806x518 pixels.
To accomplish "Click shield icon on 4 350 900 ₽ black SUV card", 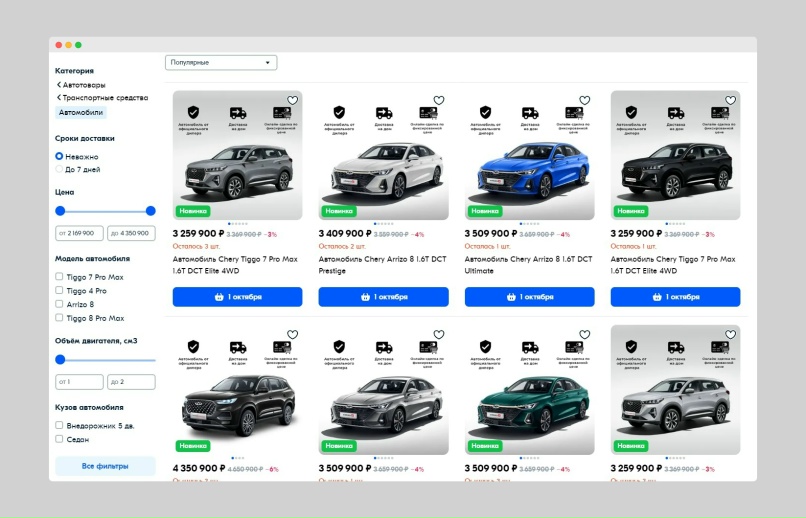I will pyautogui.click(x=193, y=346).
